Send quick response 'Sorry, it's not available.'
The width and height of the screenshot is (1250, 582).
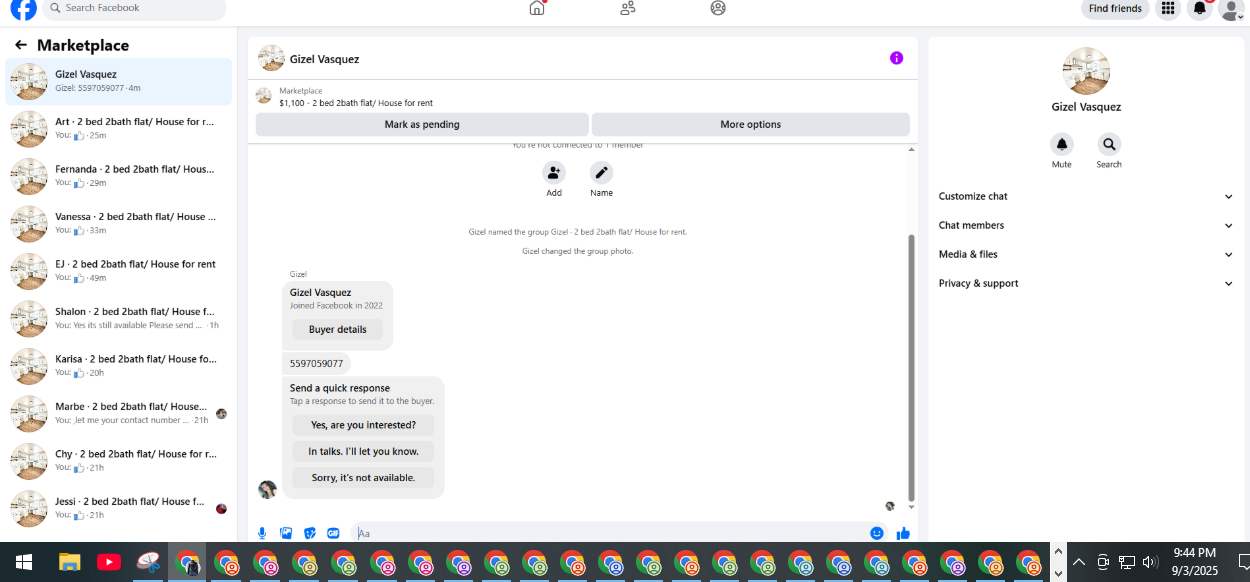click(x=363, y=478)
